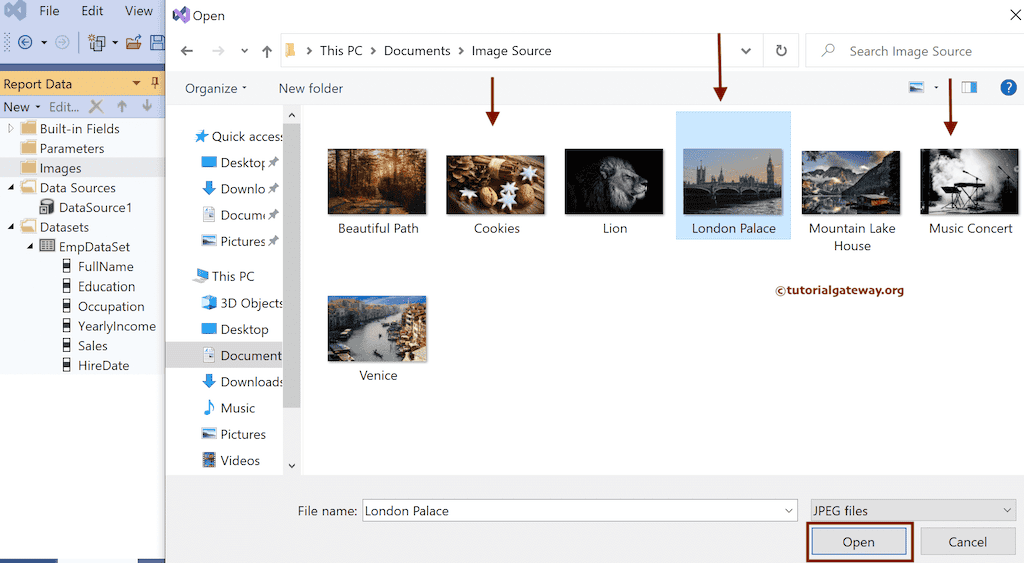Click New Project icon in Visual Studio toolbar
This screenshot has width=1024, height=563.
(97, 43)
